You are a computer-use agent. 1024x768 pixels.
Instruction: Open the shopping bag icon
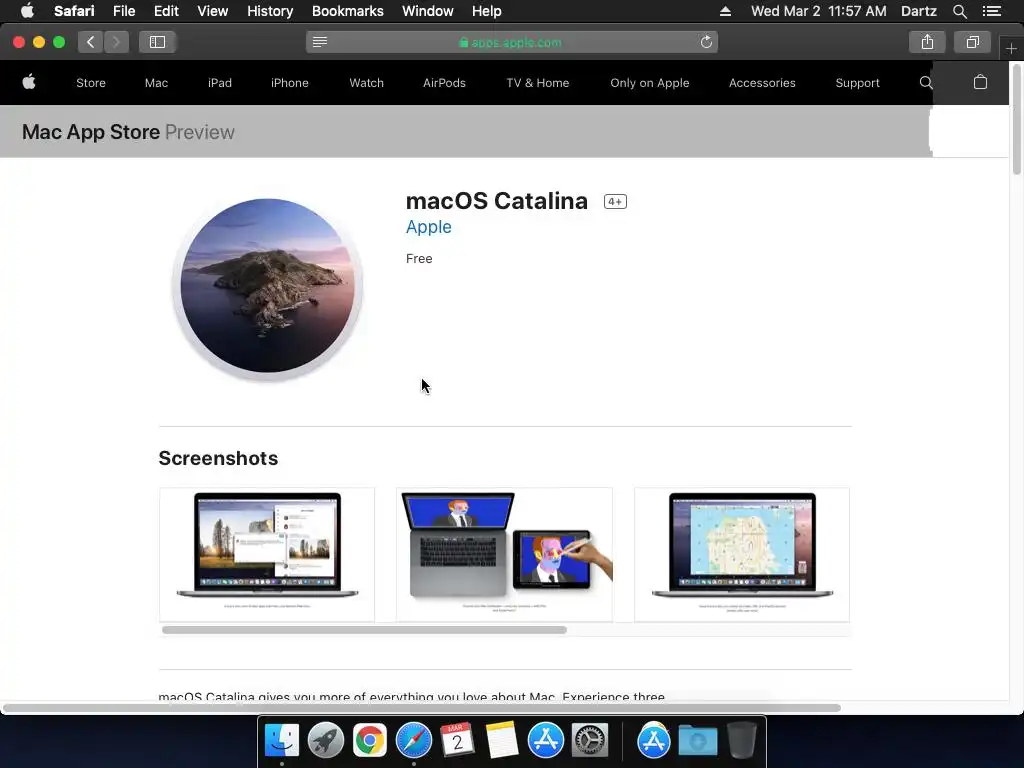(980, 82)
